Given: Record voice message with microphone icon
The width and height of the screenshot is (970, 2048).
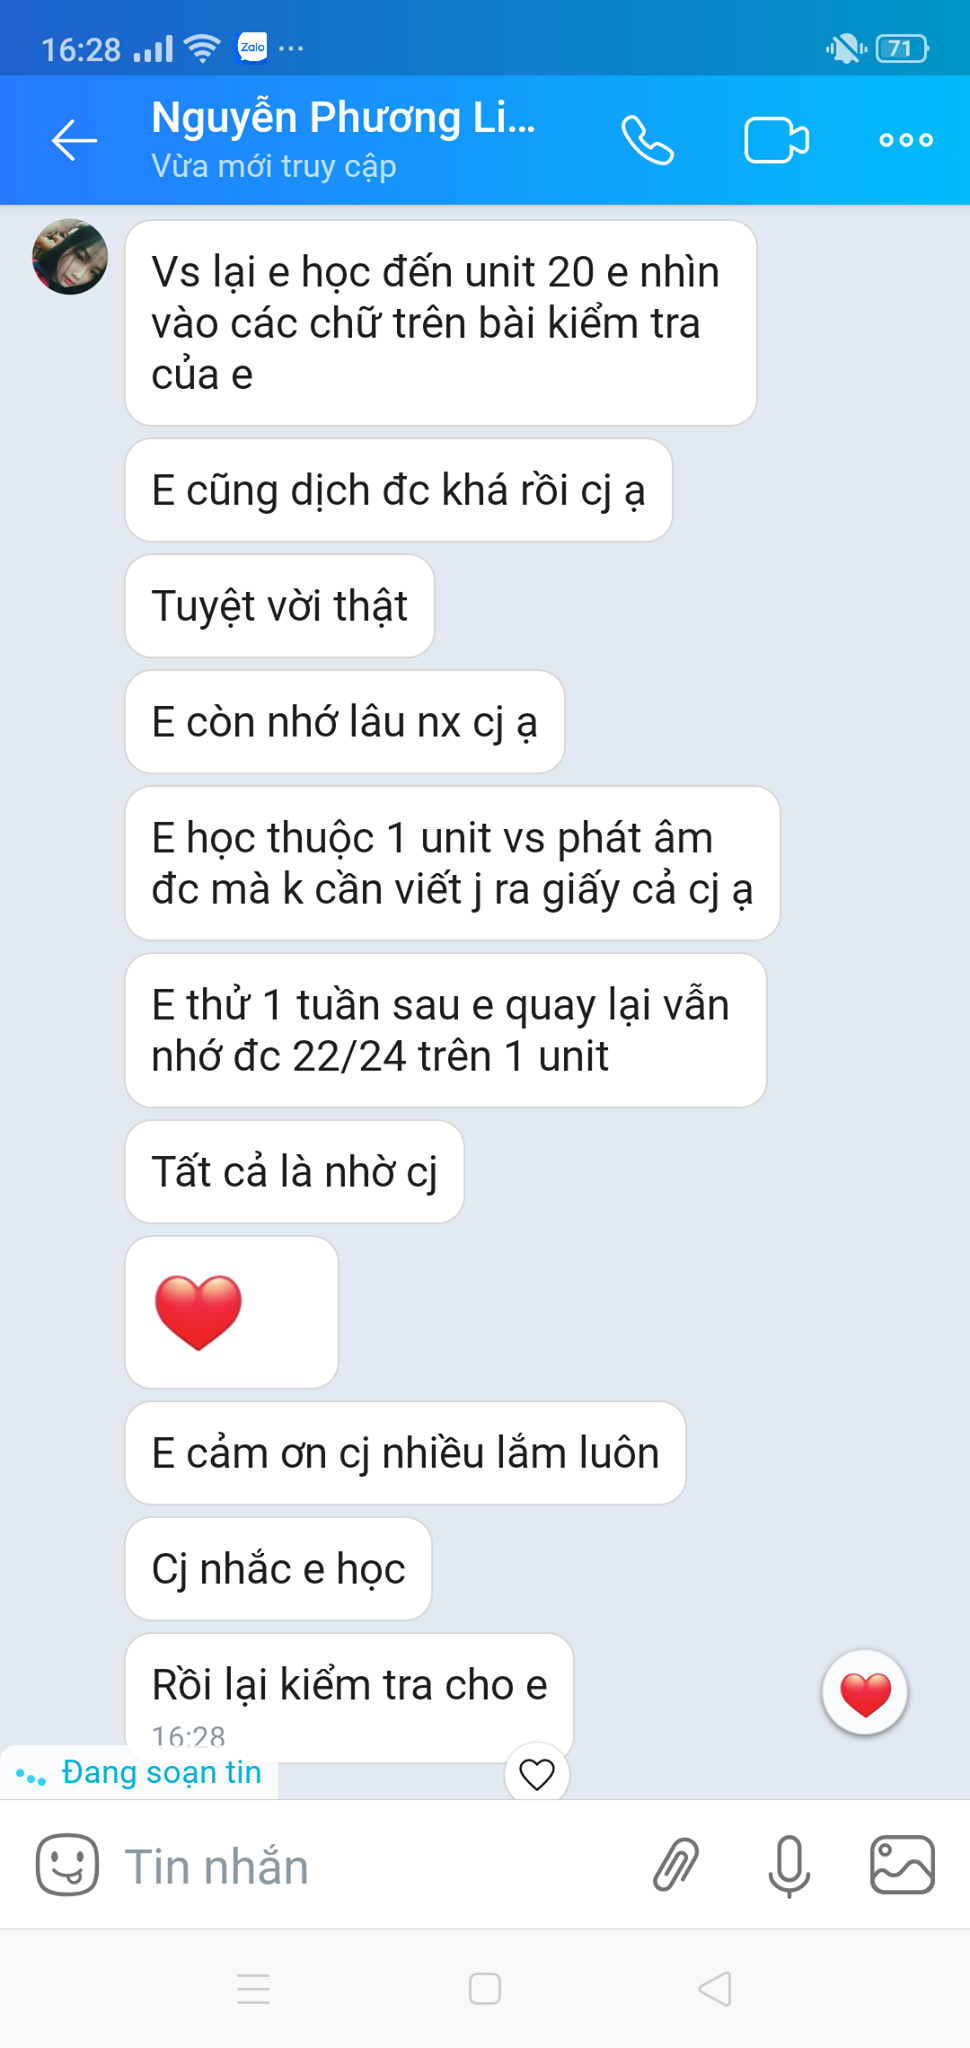Looking at the screenshot, I should (789, 1866).
